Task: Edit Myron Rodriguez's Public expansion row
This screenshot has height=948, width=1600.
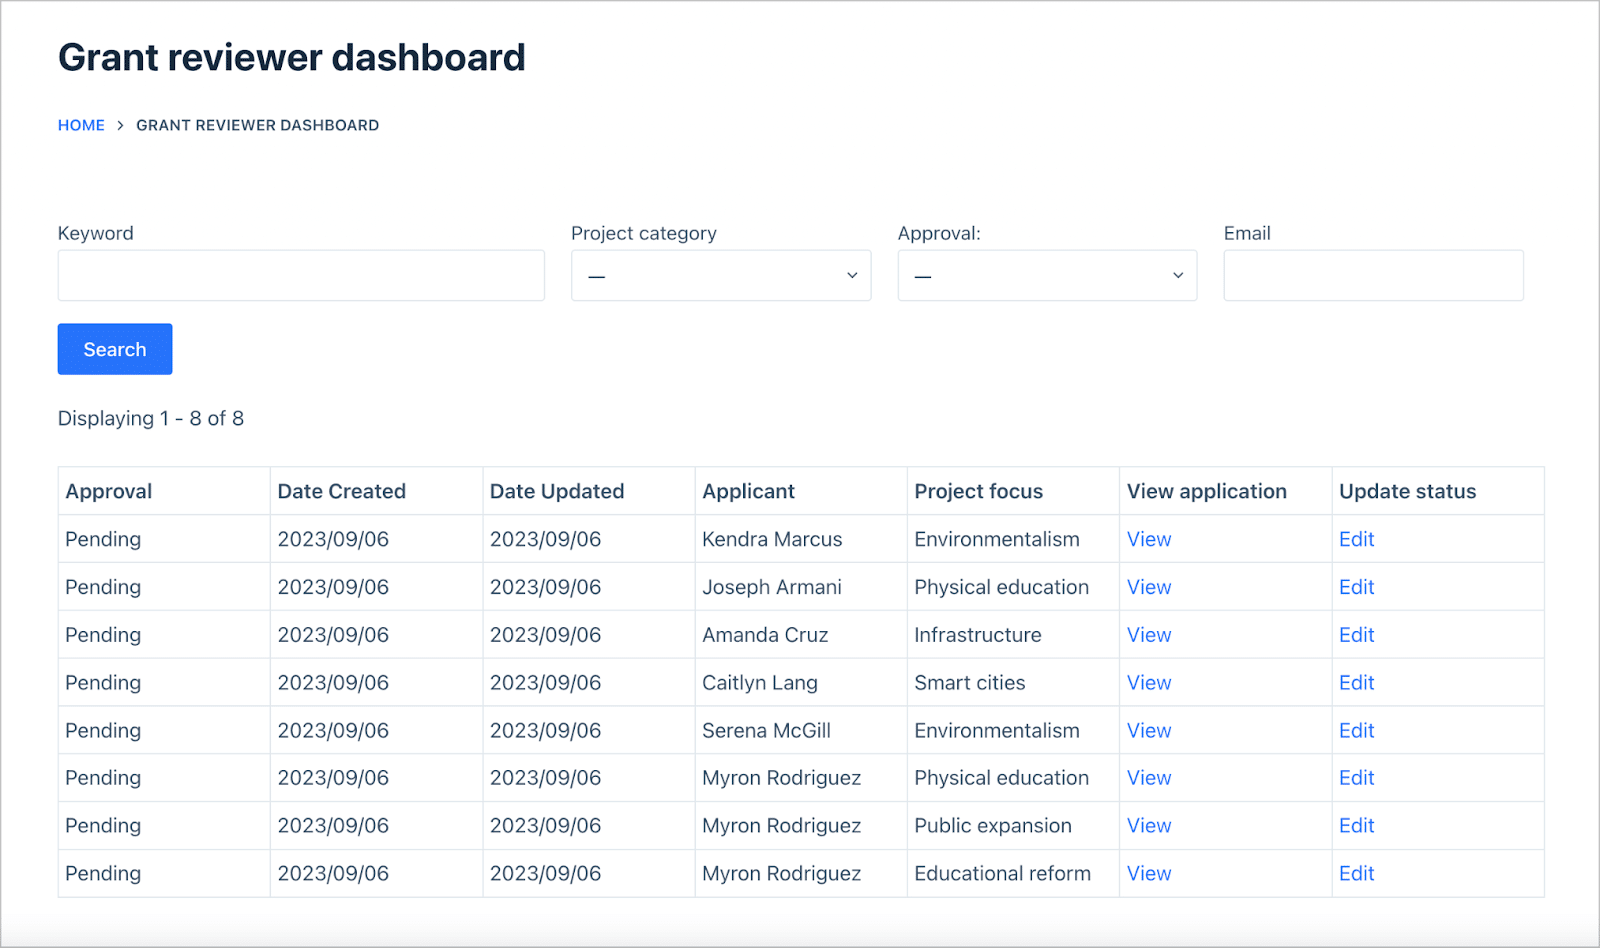Action: 1356,825
